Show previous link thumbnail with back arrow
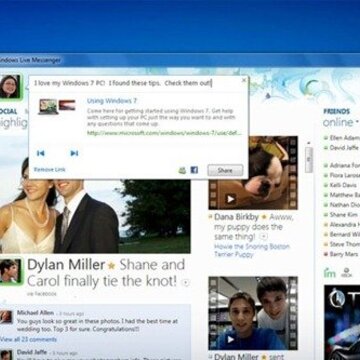This screenshot has height=360, width=360. 41,153
